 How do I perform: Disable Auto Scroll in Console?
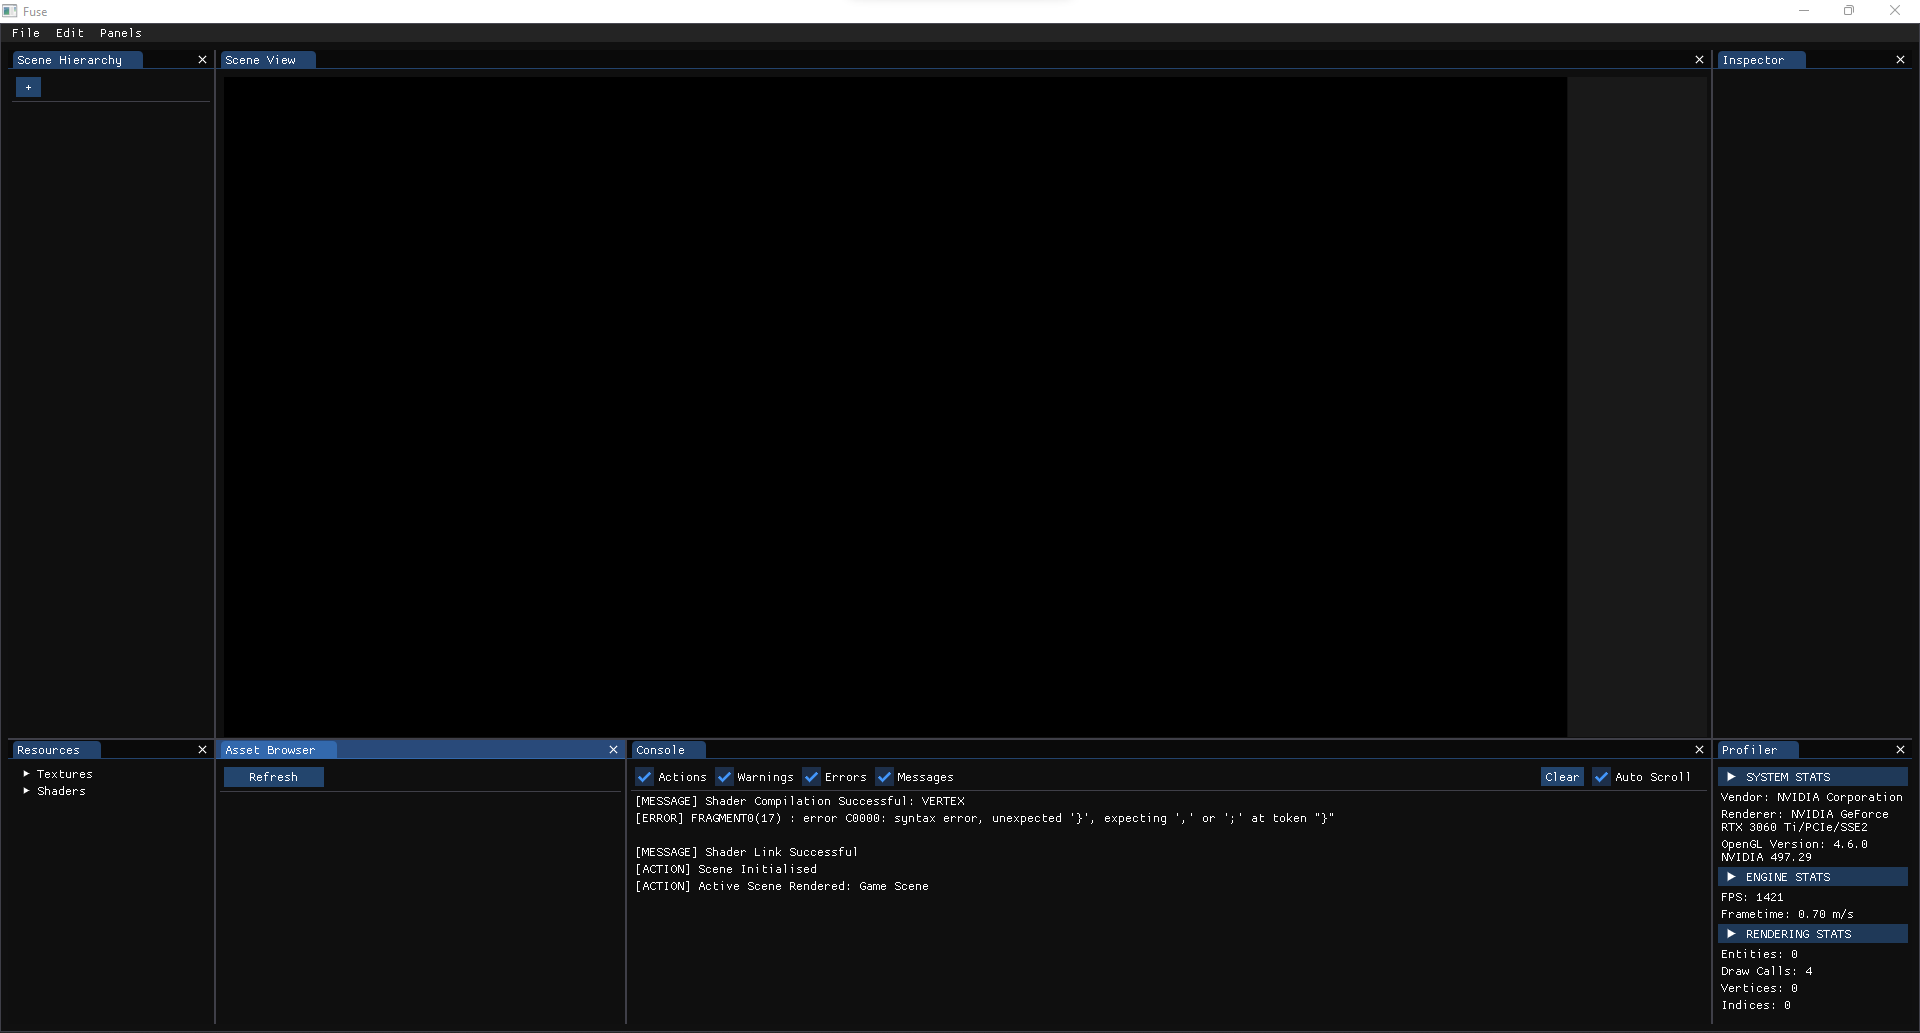1601,777
